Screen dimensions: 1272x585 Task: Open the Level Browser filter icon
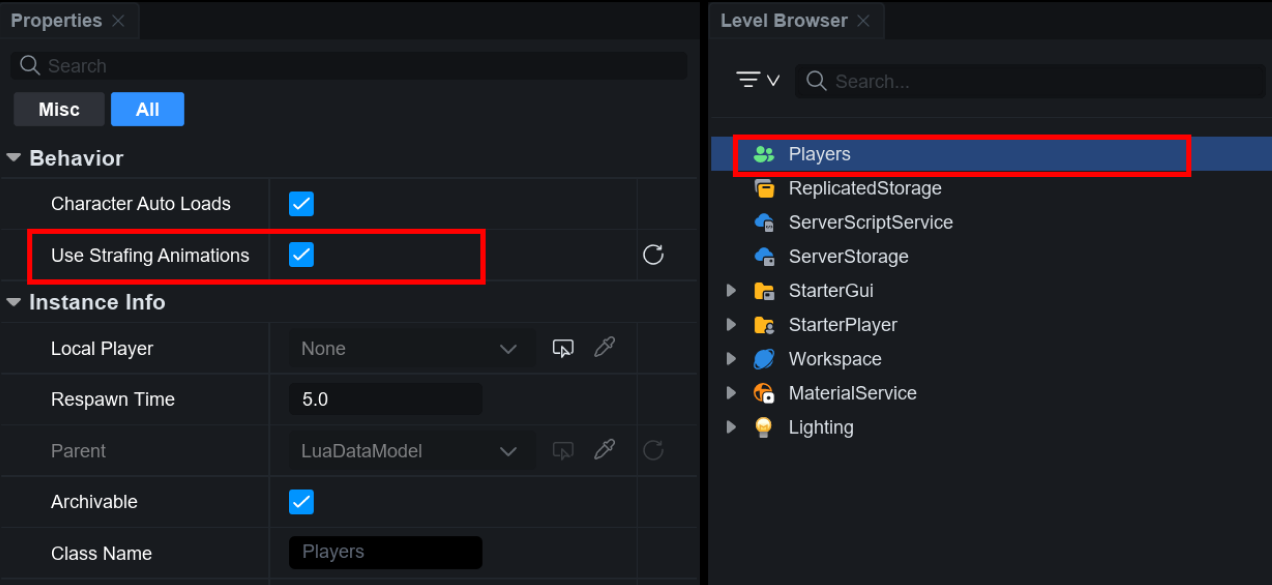coord(757,80)
